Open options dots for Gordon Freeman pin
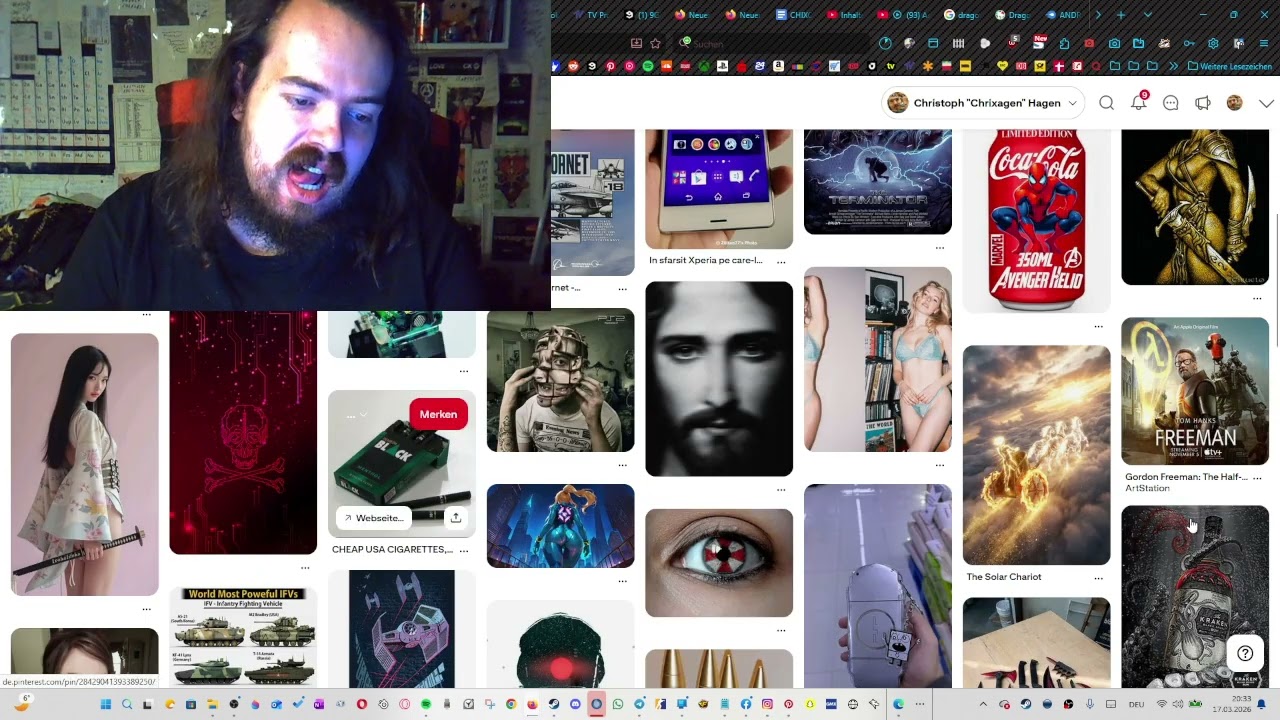The height and width of the screenshot is (720, 1280). [1257, 478]
